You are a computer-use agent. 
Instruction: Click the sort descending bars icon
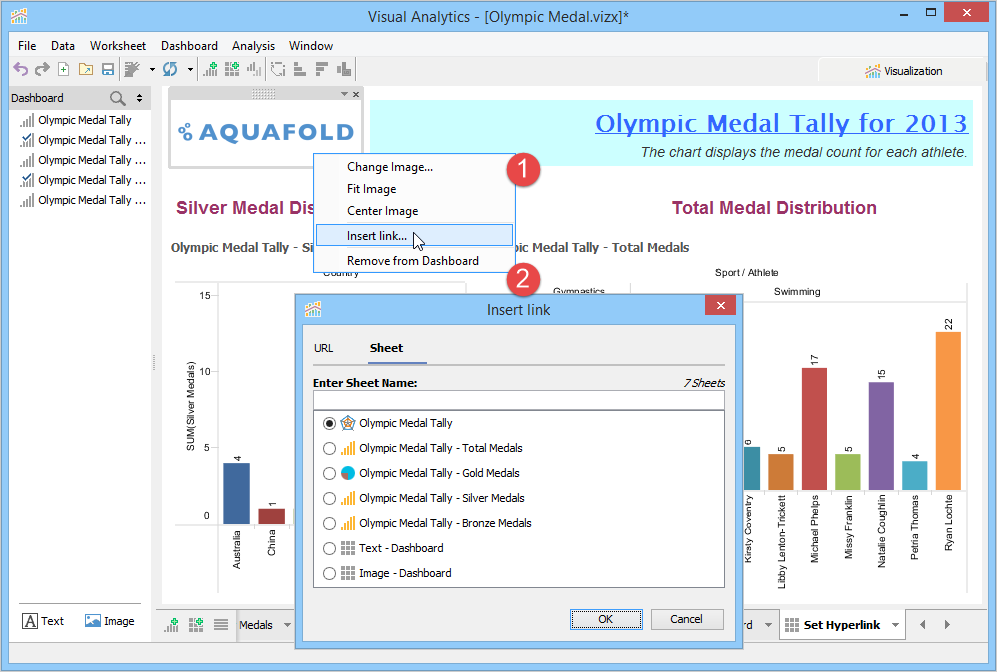click(x=322, y=69)
